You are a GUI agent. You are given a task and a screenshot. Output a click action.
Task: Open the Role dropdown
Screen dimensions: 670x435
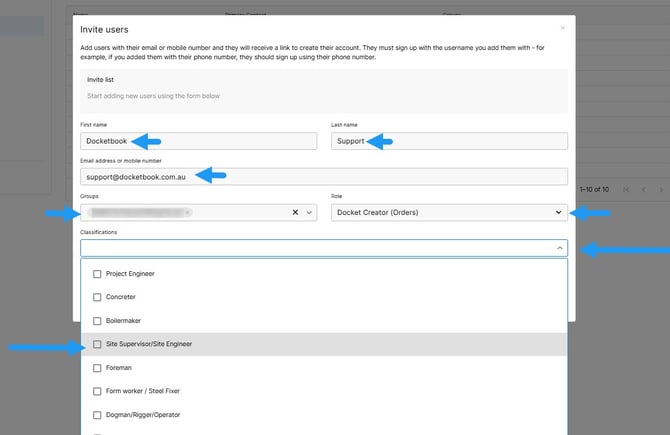pos(449,212)
